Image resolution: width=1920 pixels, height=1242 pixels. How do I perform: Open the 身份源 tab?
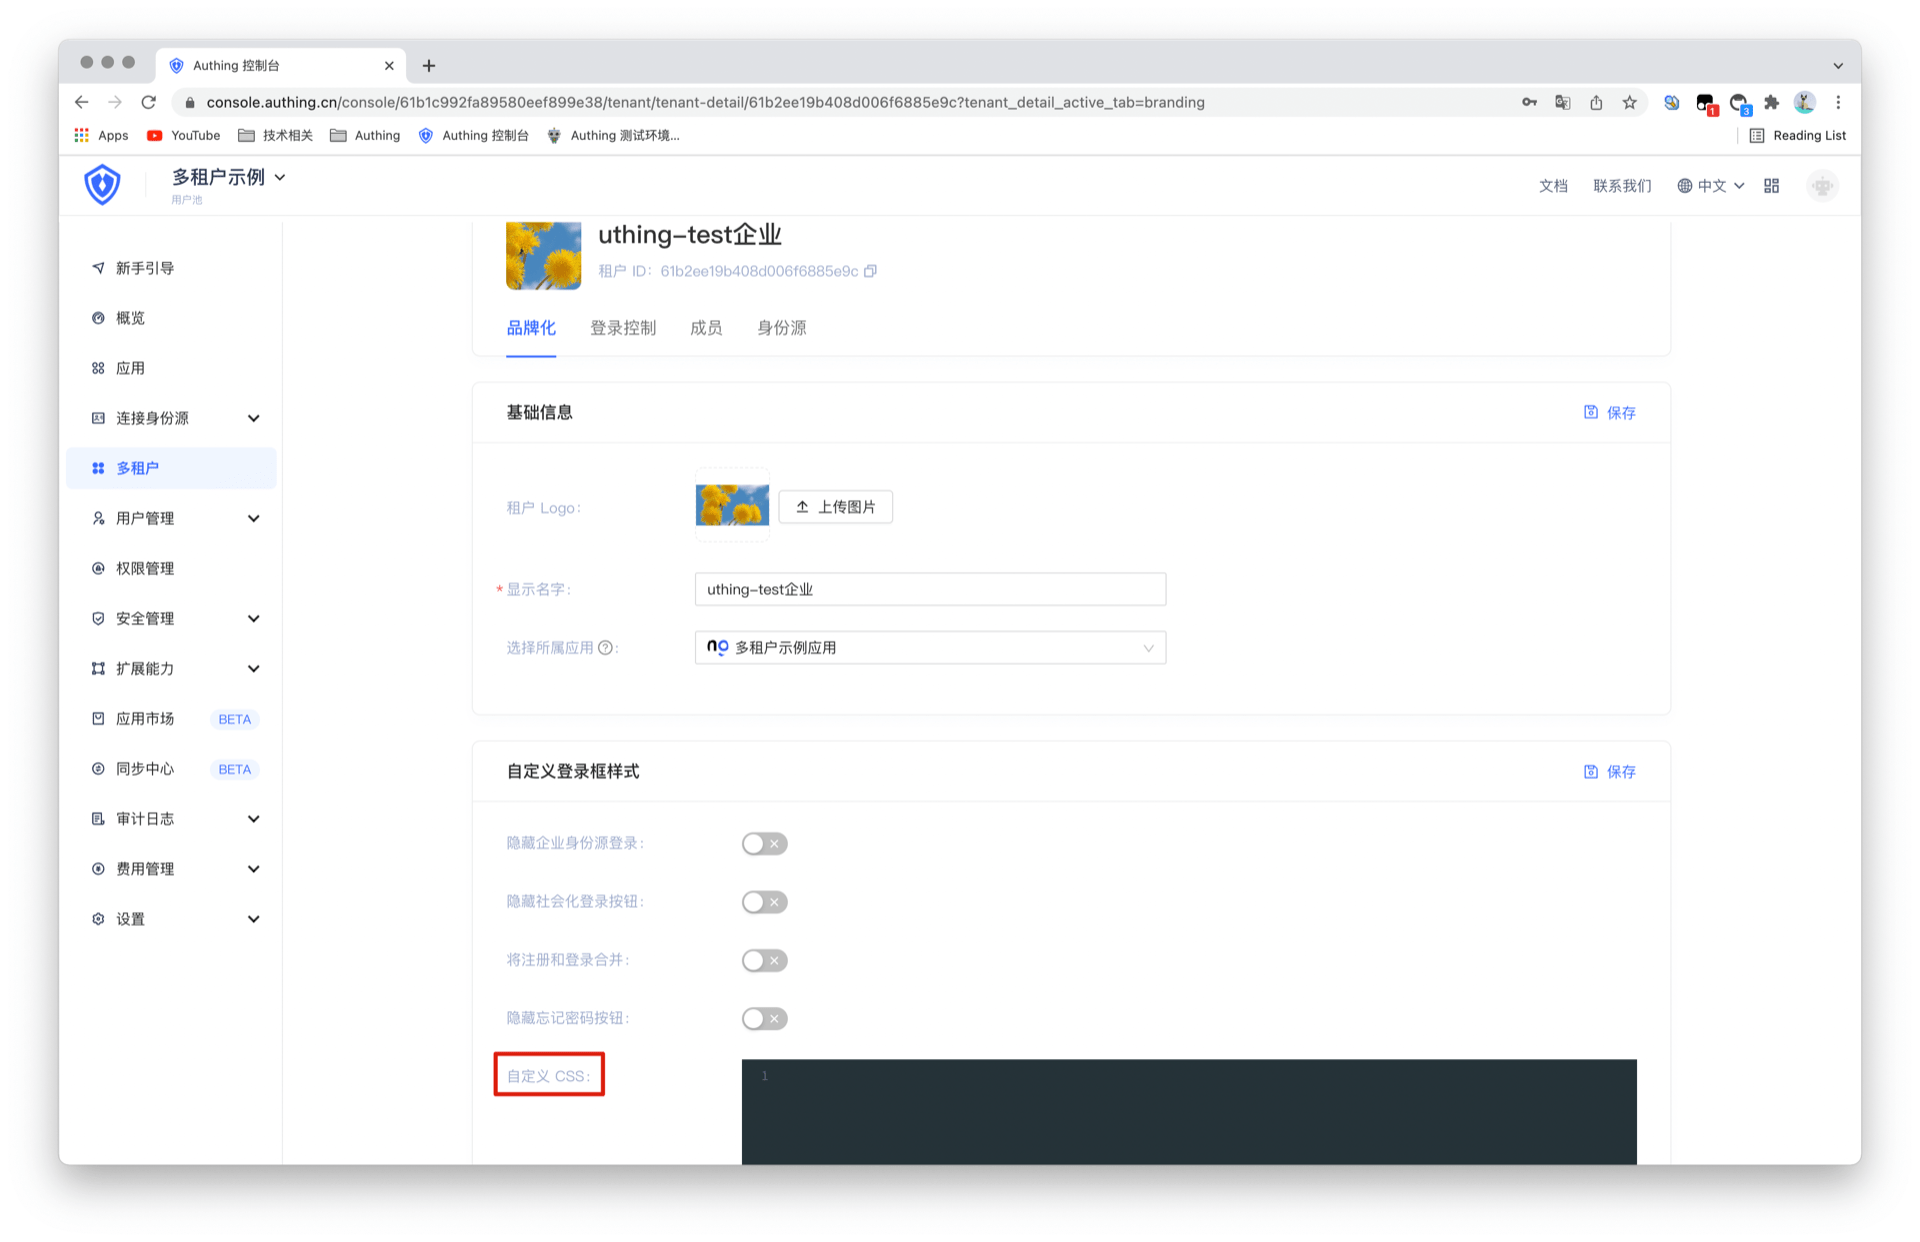tap(781, 327)
